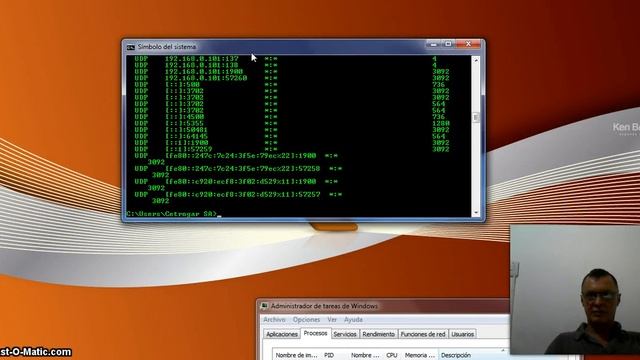Click the command prompt scrollbar down arrow
The width and height of the screenshot is (640, 360).
pyautogui.click(x=476, y=213)
